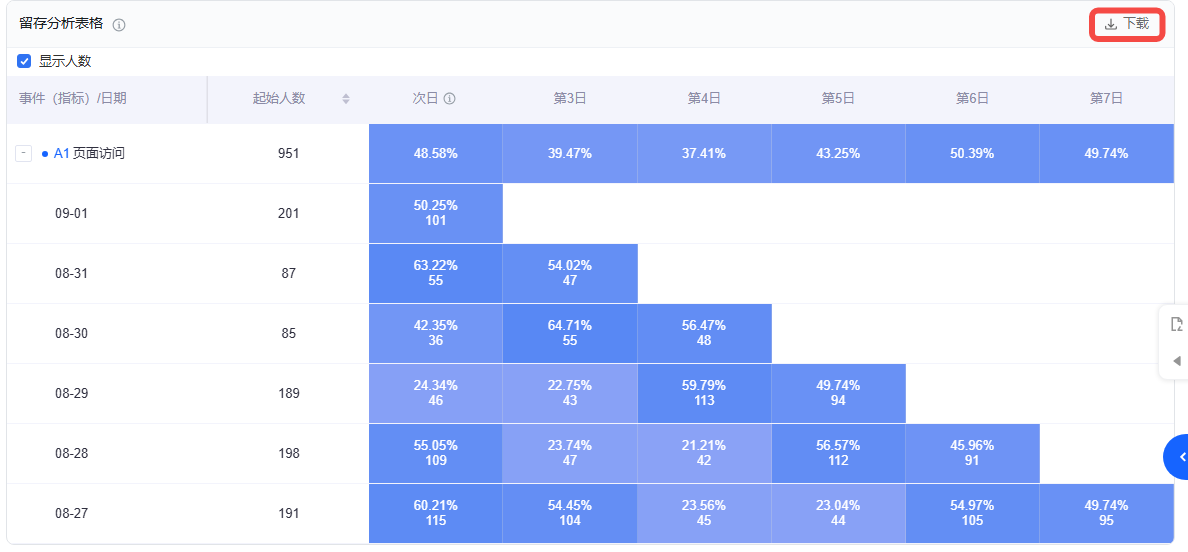This screenshot has height=552, width=1188.
Task: Toggle the 显示人数 checkbox
Action: coord(24,61)
